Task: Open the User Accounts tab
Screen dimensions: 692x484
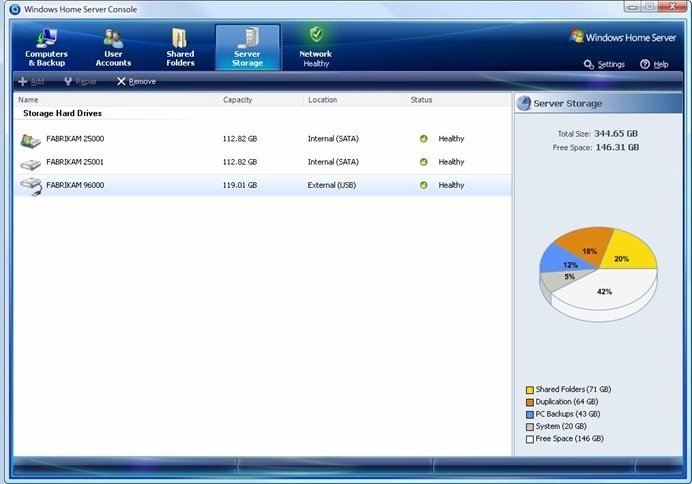Action: tap(113, 48)
